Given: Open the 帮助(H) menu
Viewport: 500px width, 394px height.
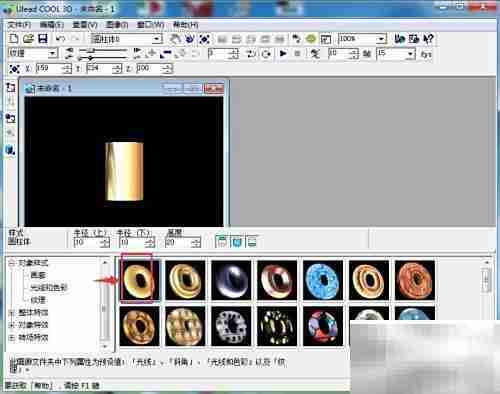Looking at the screenshot, I should click(x=185, y=25).
